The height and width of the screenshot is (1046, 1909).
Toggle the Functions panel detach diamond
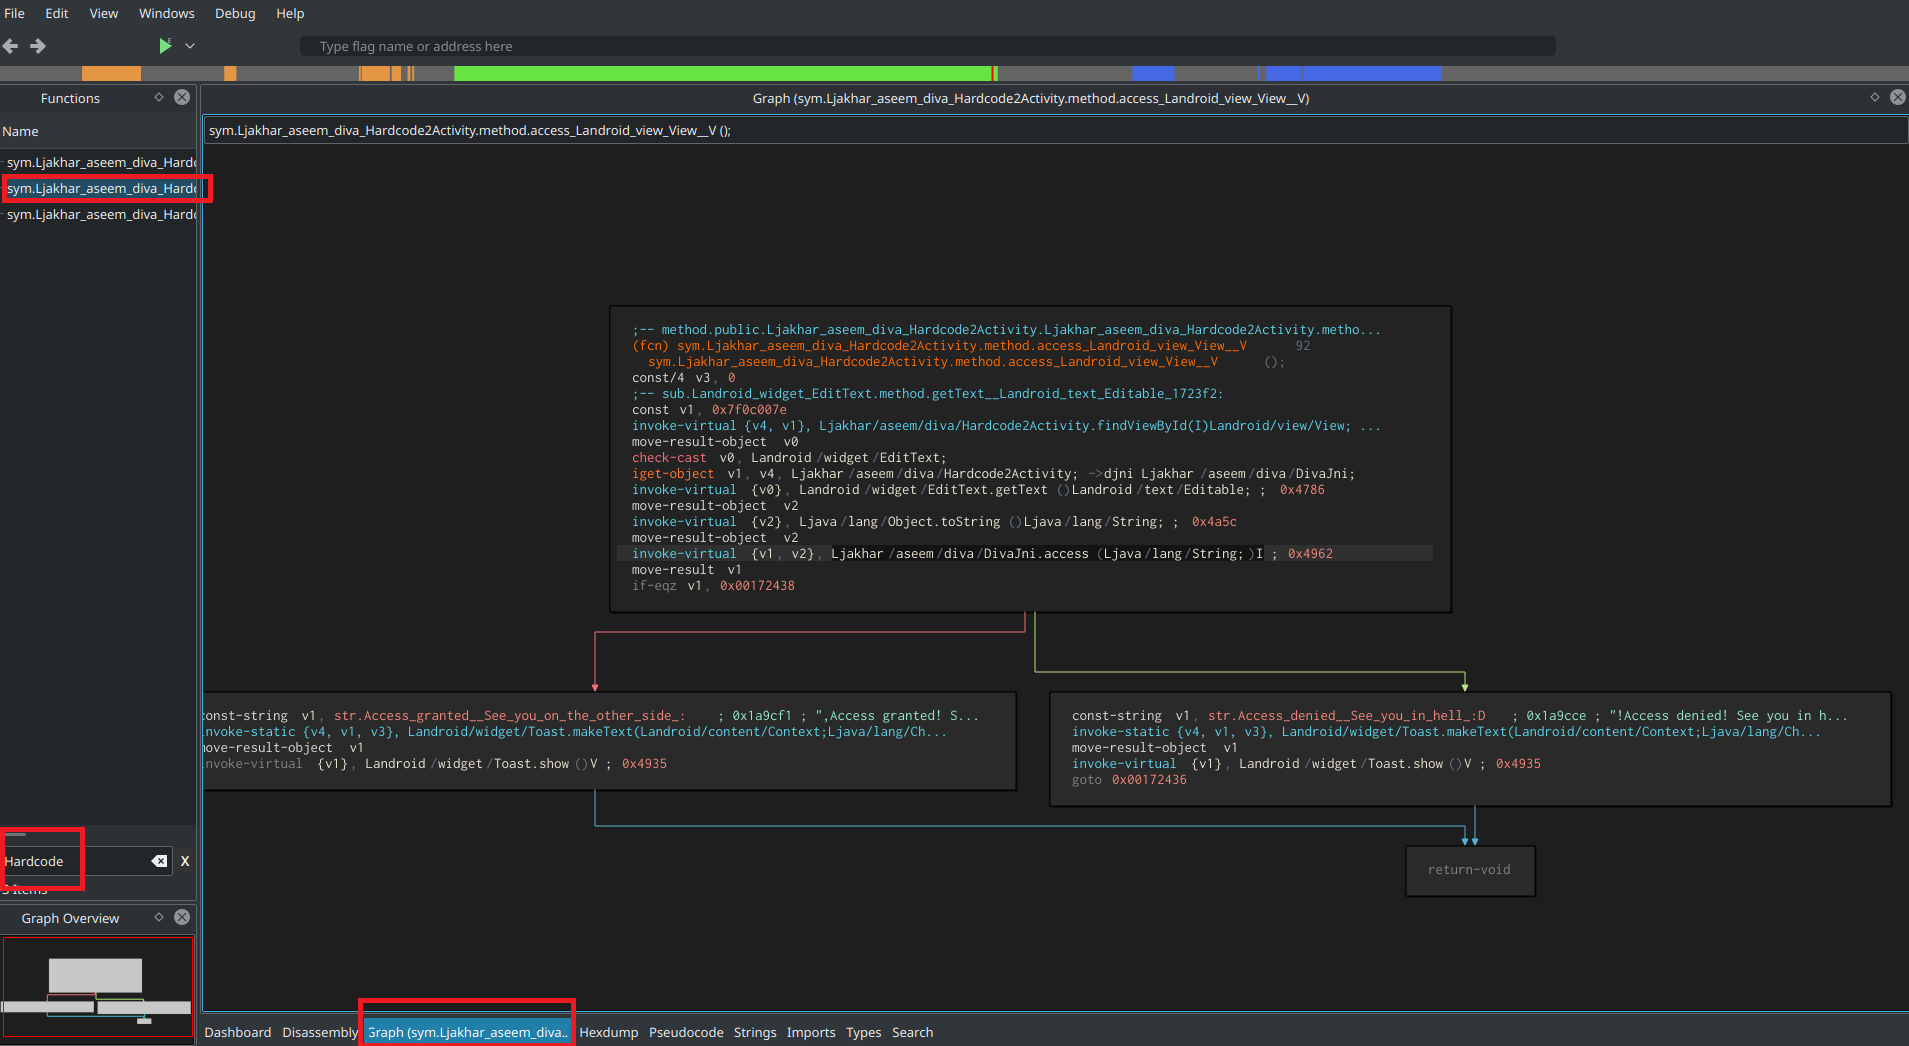coord(159,97)
